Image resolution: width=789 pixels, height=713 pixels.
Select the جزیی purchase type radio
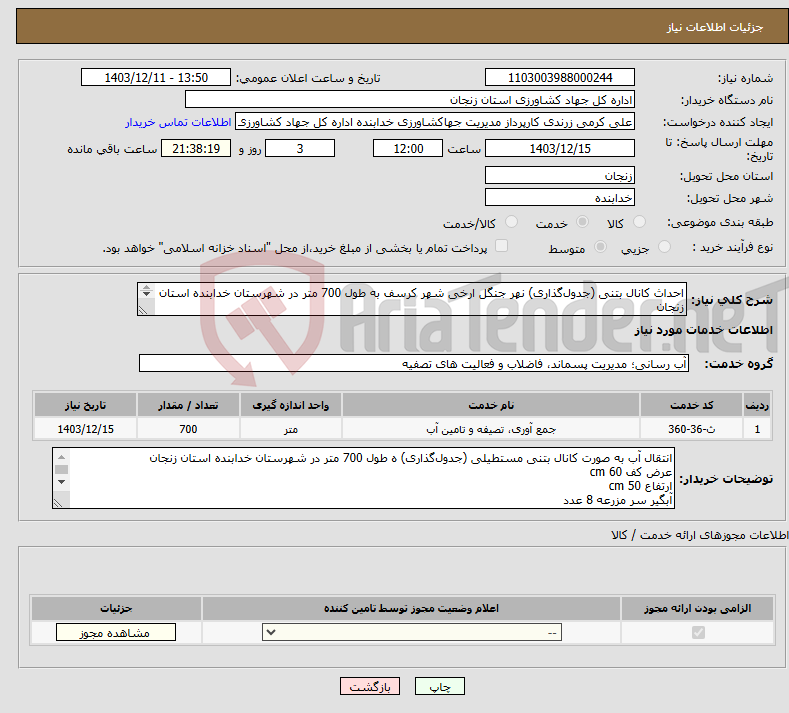(x=664, y=247)
